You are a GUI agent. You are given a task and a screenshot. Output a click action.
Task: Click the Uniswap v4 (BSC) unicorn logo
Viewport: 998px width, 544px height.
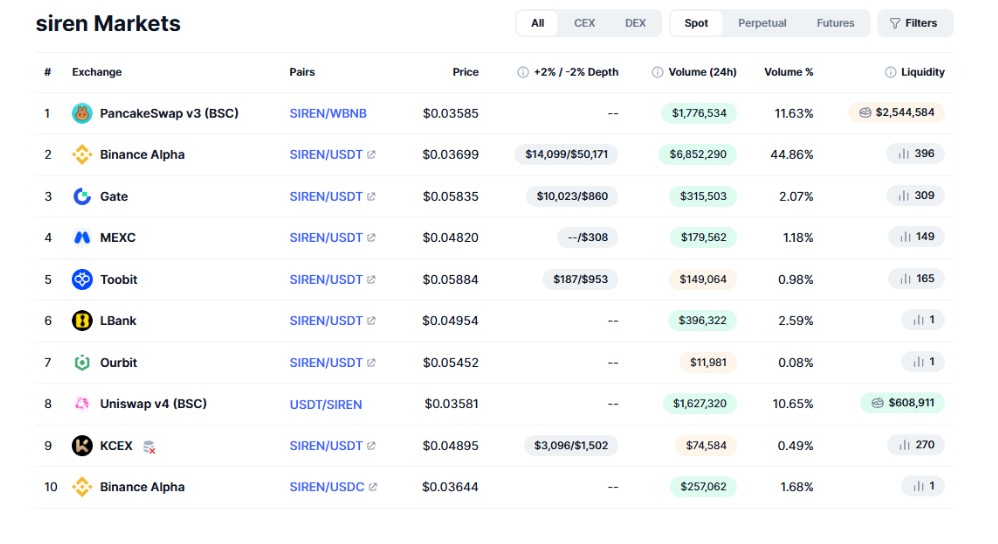(82, 403)
